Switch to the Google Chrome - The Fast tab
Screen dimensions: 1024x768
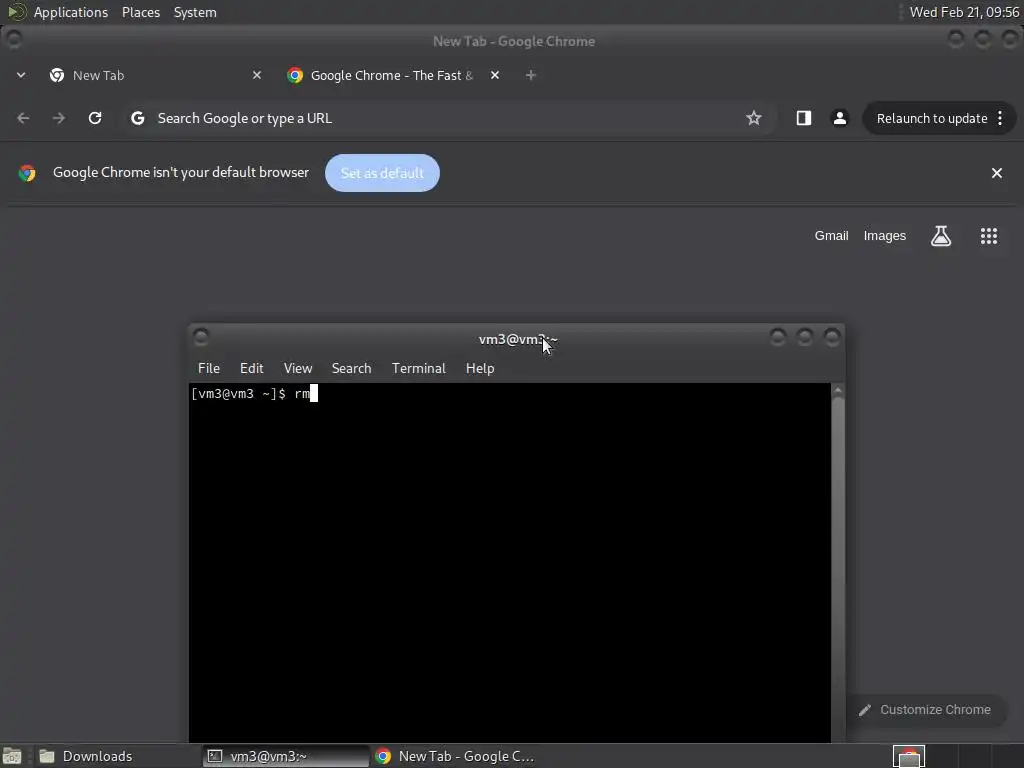[x=392, y=75]
